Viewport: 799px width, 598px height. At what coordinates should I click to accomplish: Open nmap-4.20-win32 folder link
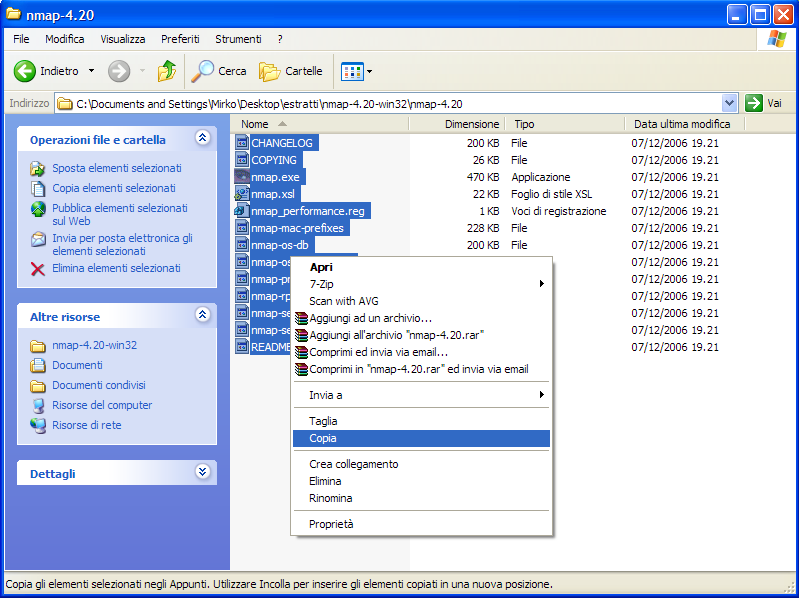point(94,345)
